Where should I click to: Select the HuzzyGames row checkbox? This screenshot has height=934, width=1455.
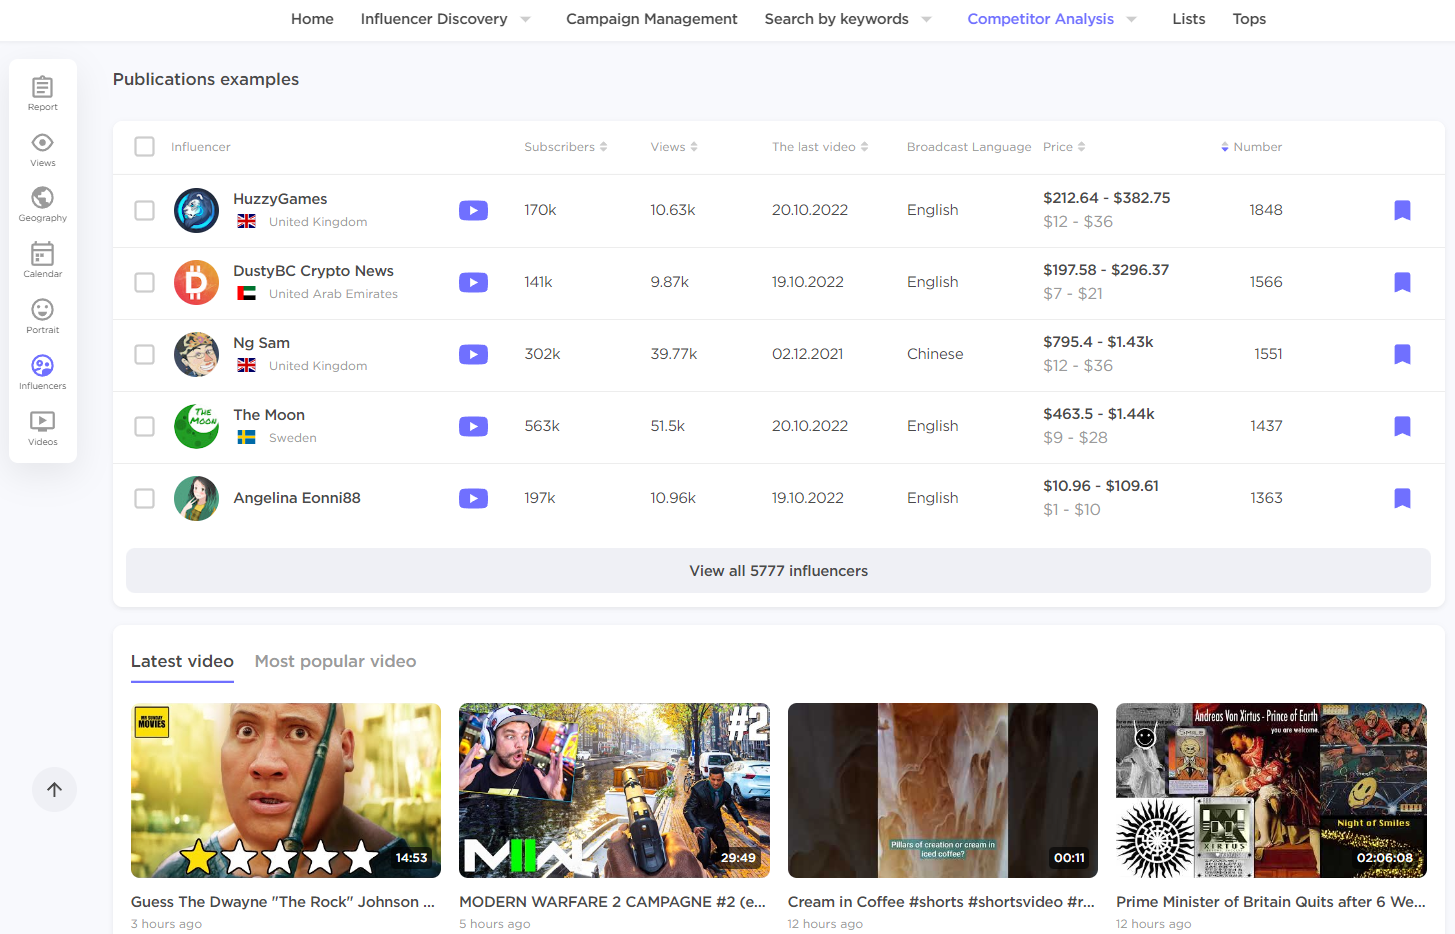coord(145,210)
